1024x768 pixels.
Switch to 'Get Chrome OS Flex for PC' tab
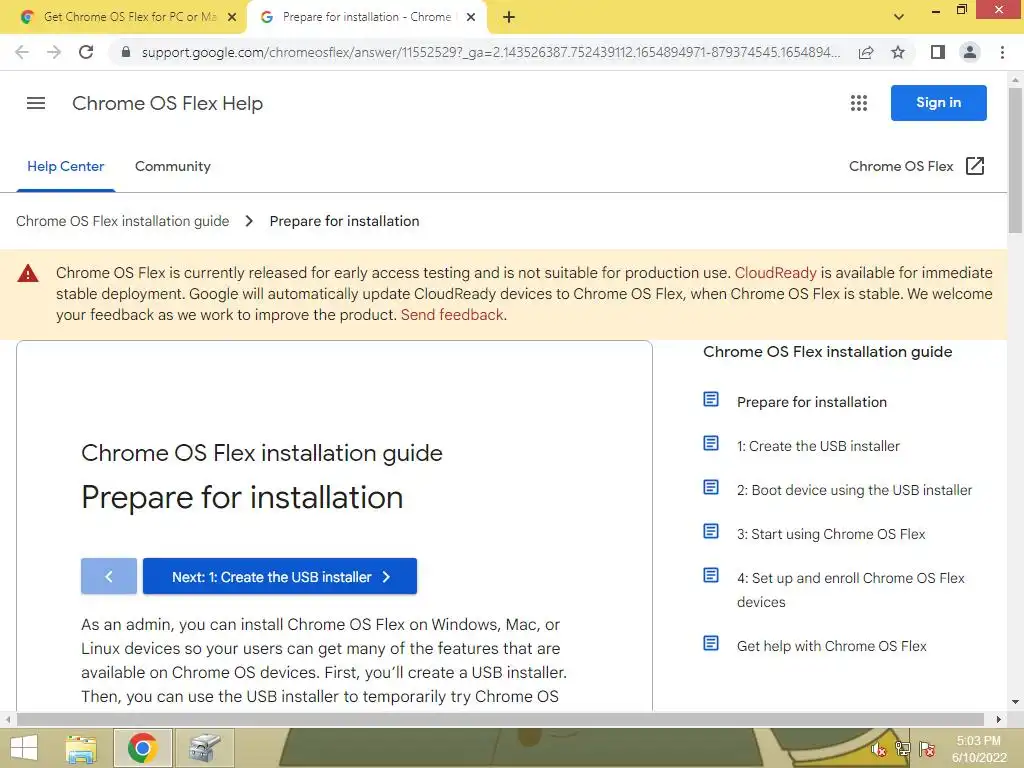129,17
